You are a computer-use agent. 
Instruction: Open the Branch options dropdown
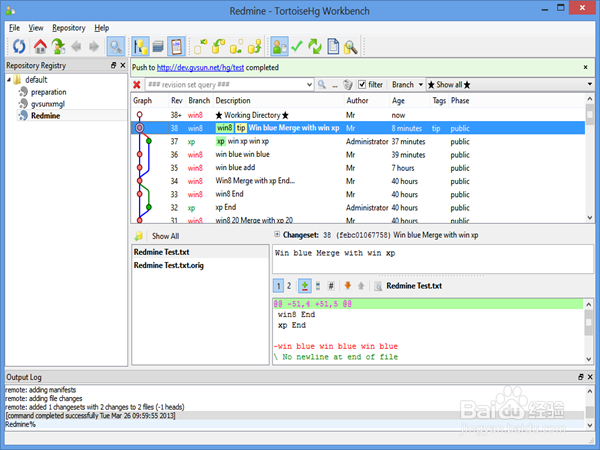point(406,85)
